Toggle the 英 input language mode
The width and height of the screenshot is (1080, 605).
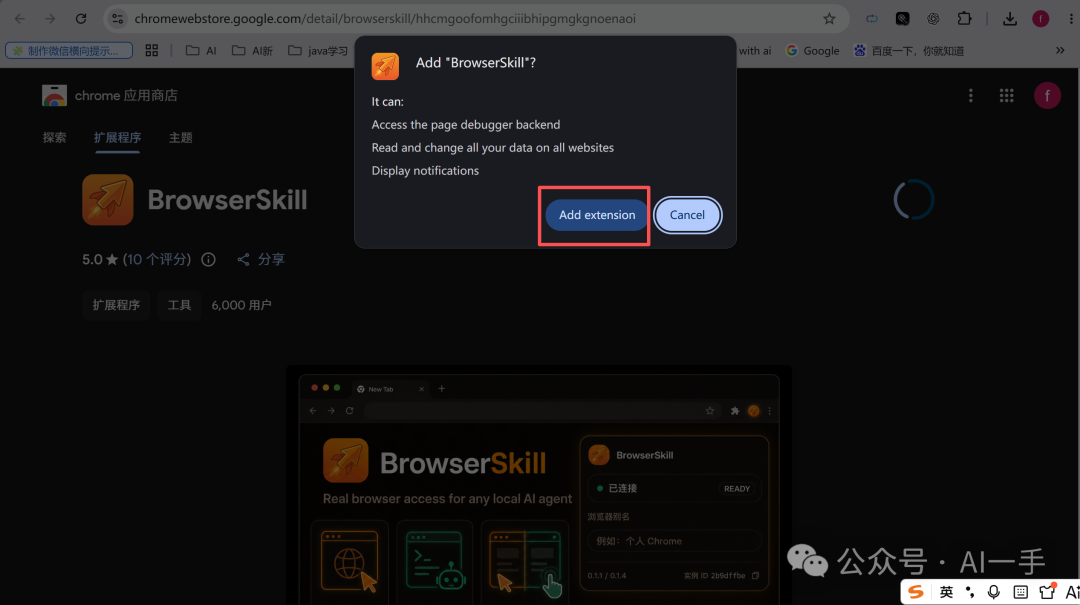tap(946, 592)
